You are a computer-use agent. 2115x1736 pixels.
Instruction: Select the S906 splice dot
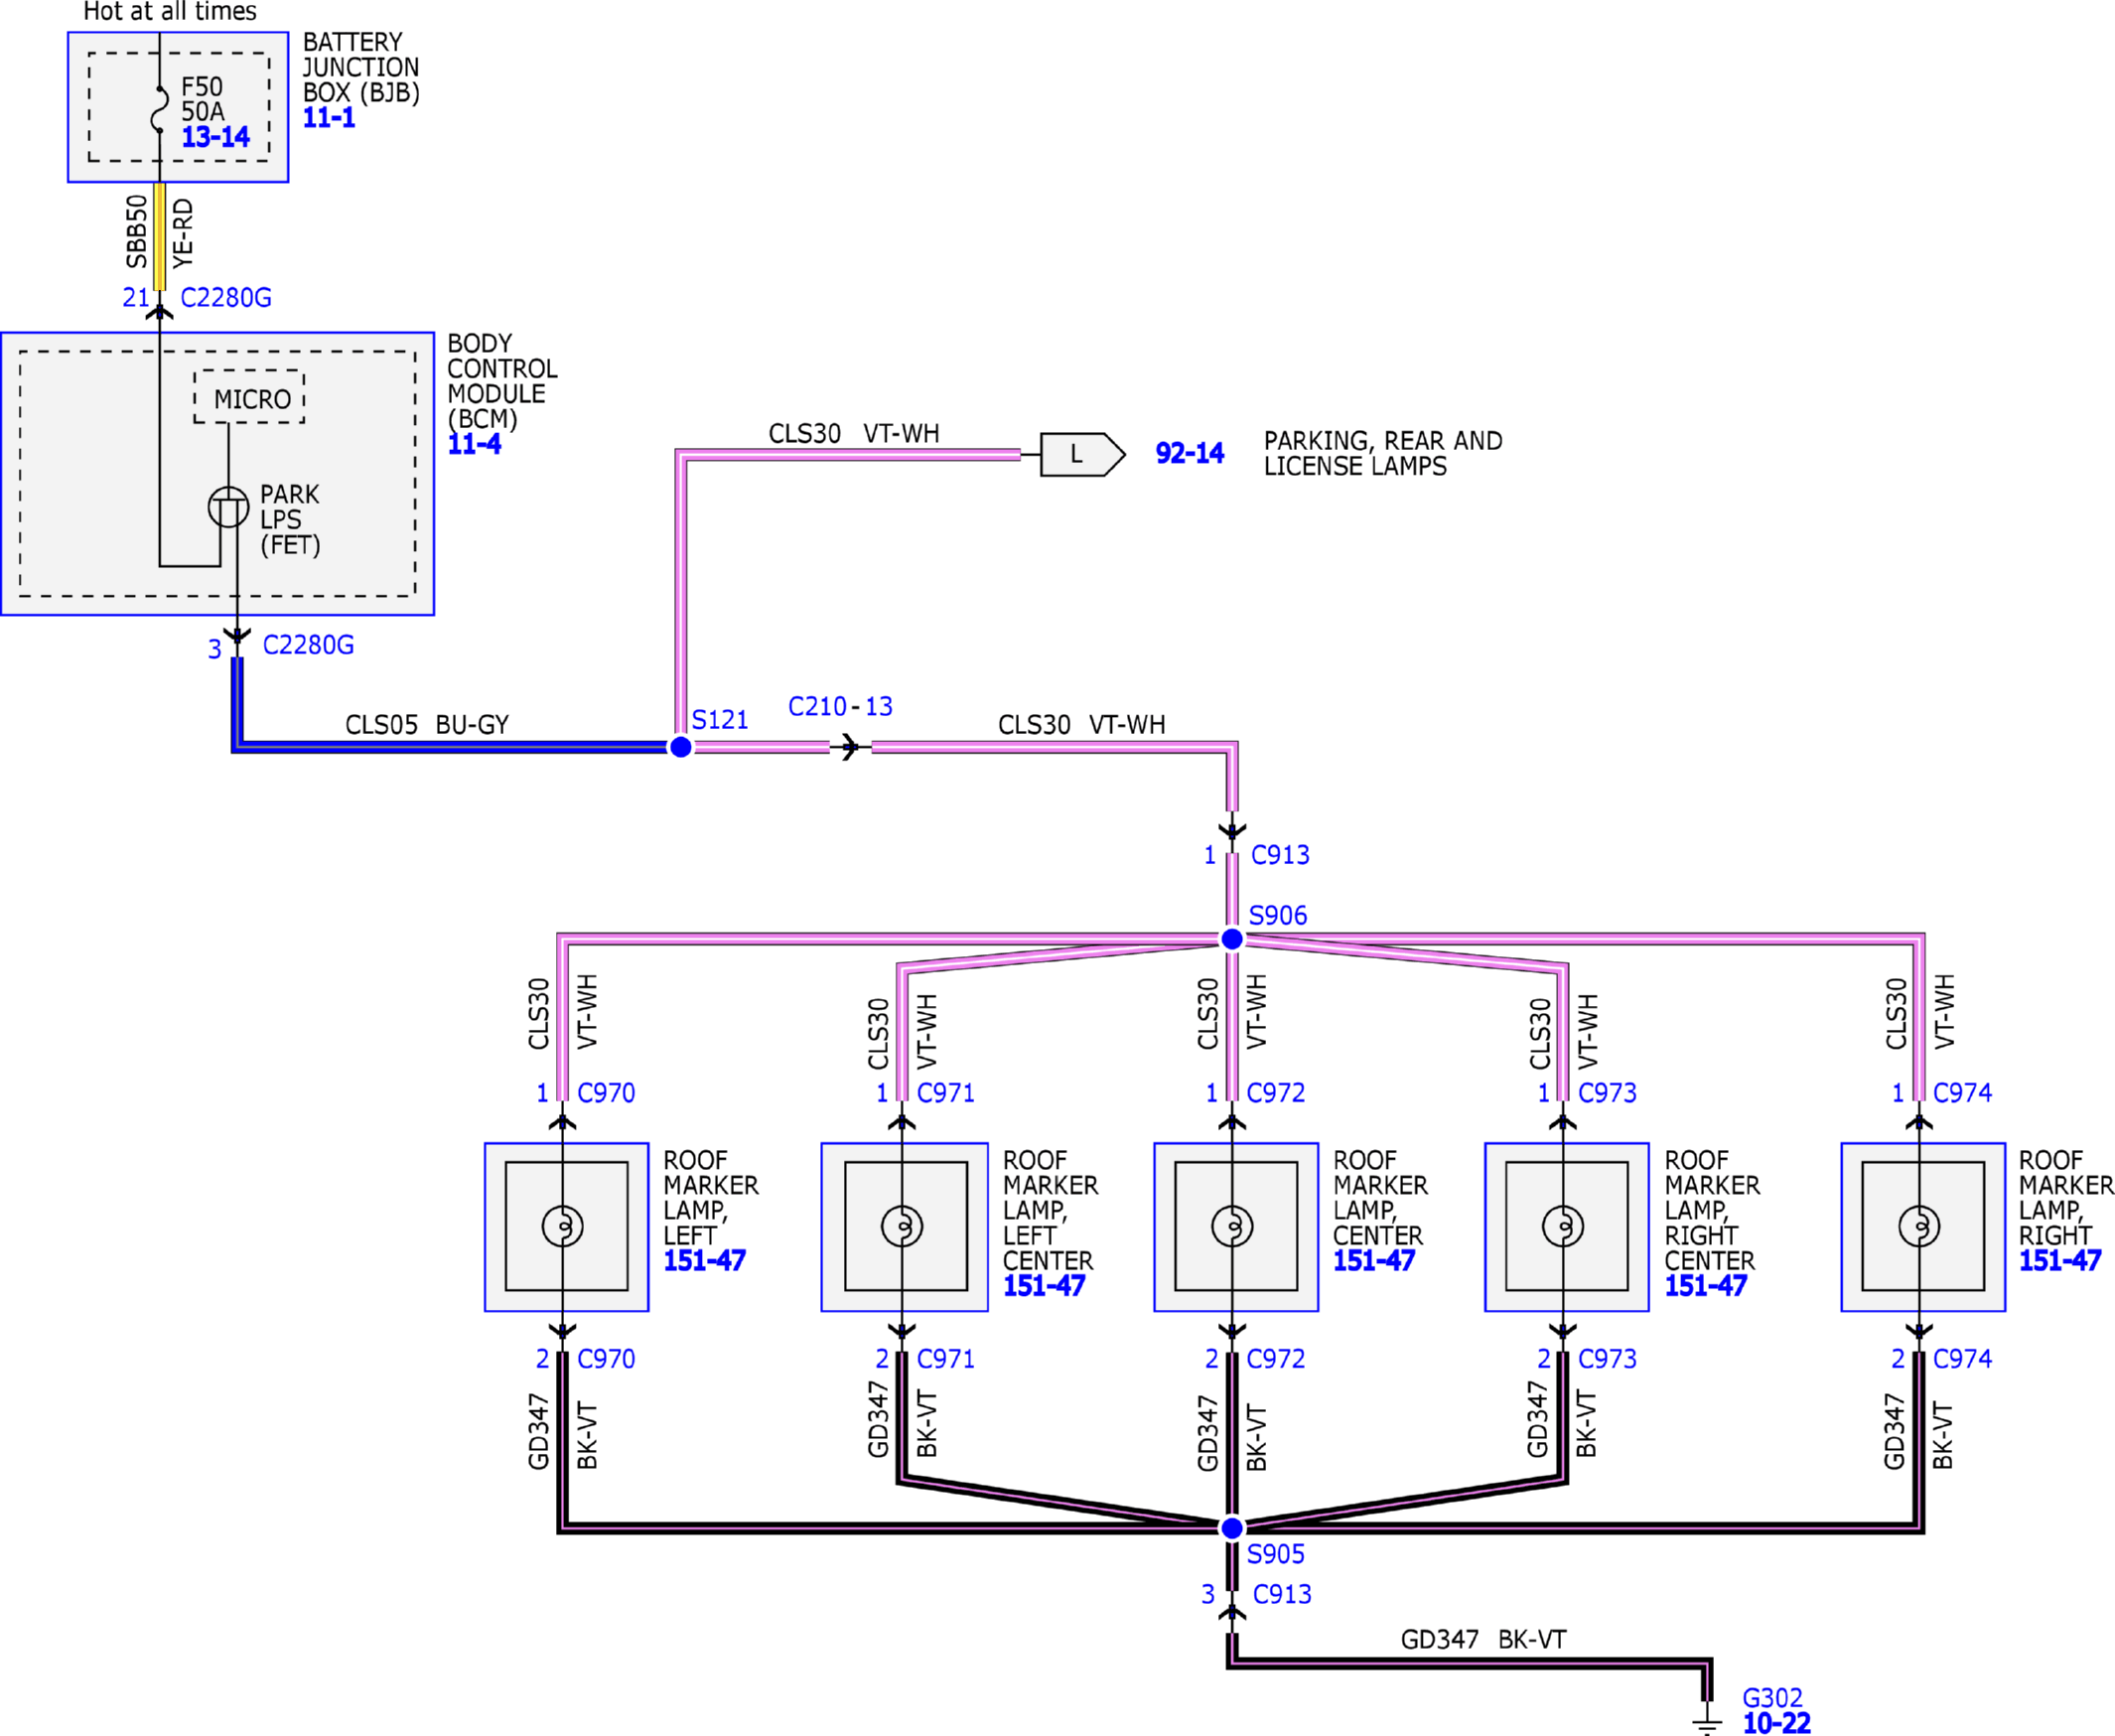coord(1232,939)
